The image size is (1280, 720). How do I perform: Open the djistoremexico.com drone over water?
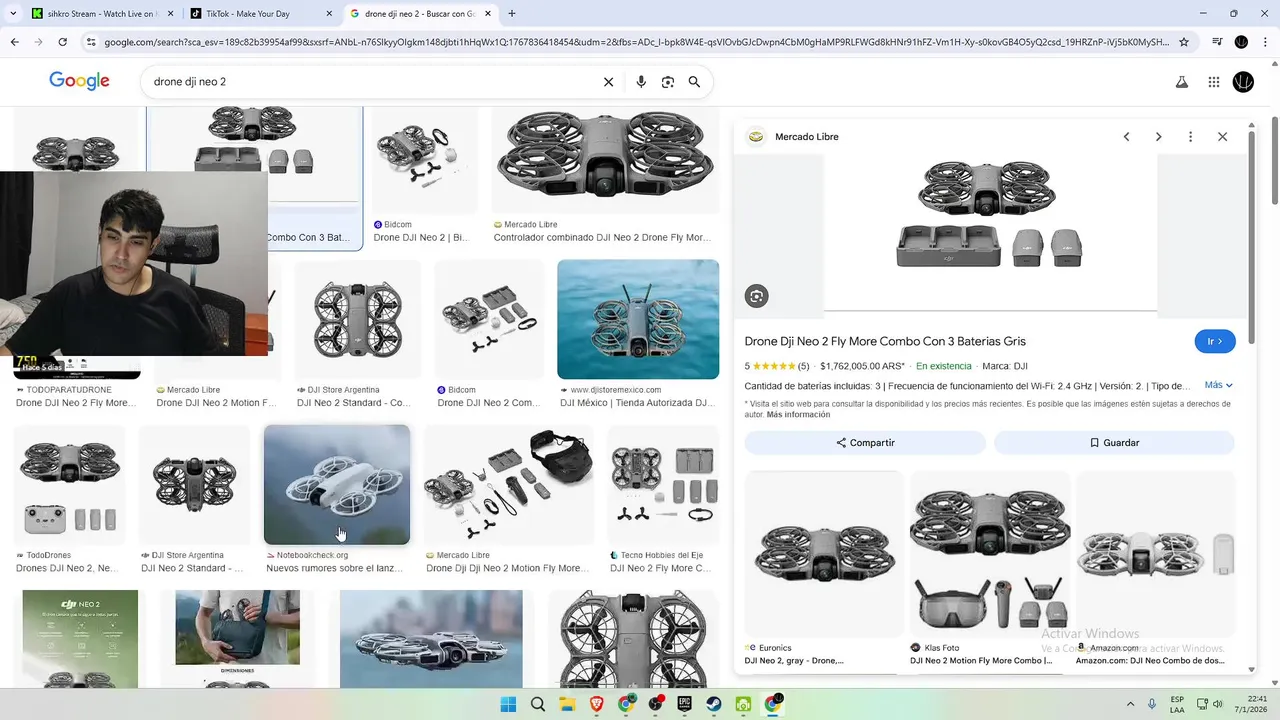tap(638, 319)
